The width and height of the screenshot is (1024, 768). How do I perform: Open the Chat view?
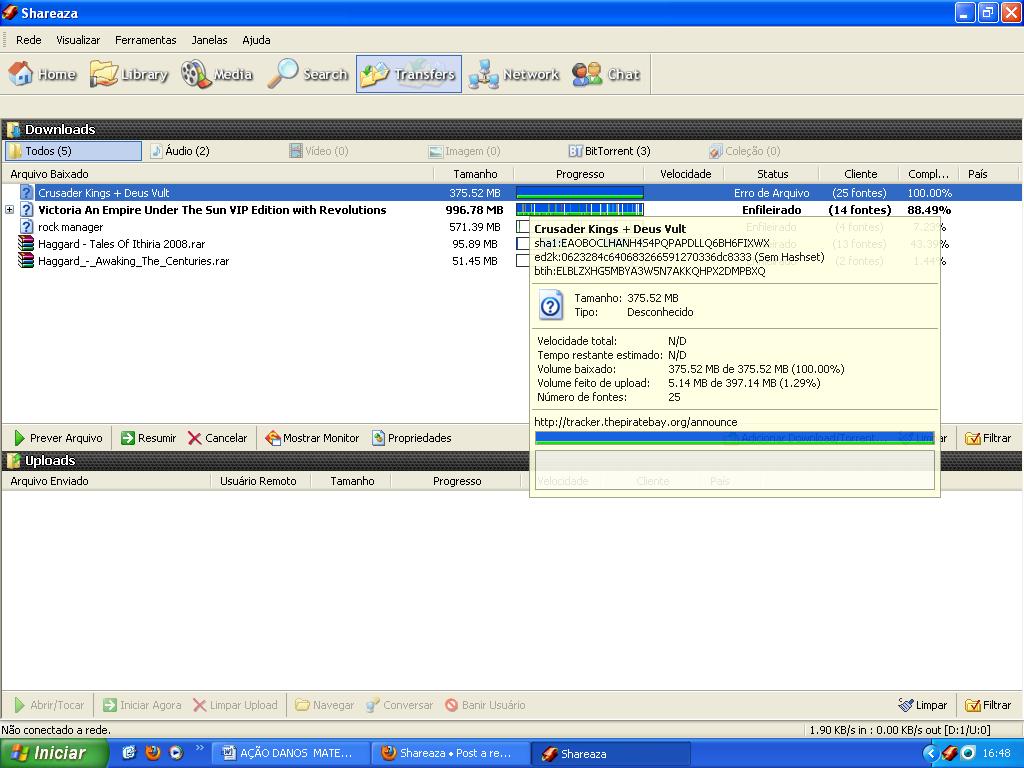[606, 75]
